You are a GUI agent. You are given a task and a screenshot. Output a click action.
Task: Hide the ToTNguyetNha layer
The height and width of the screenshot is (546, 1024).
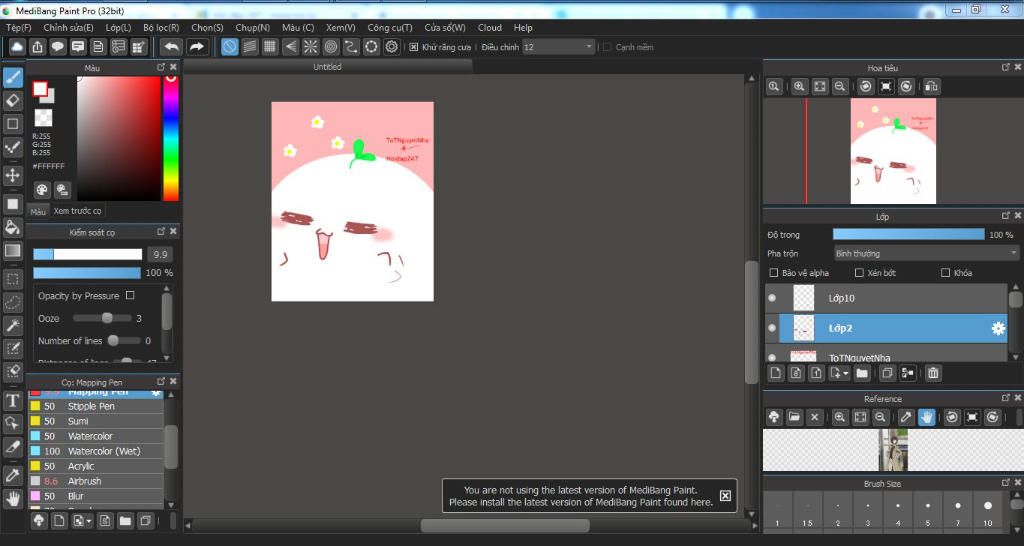point(772,357)
